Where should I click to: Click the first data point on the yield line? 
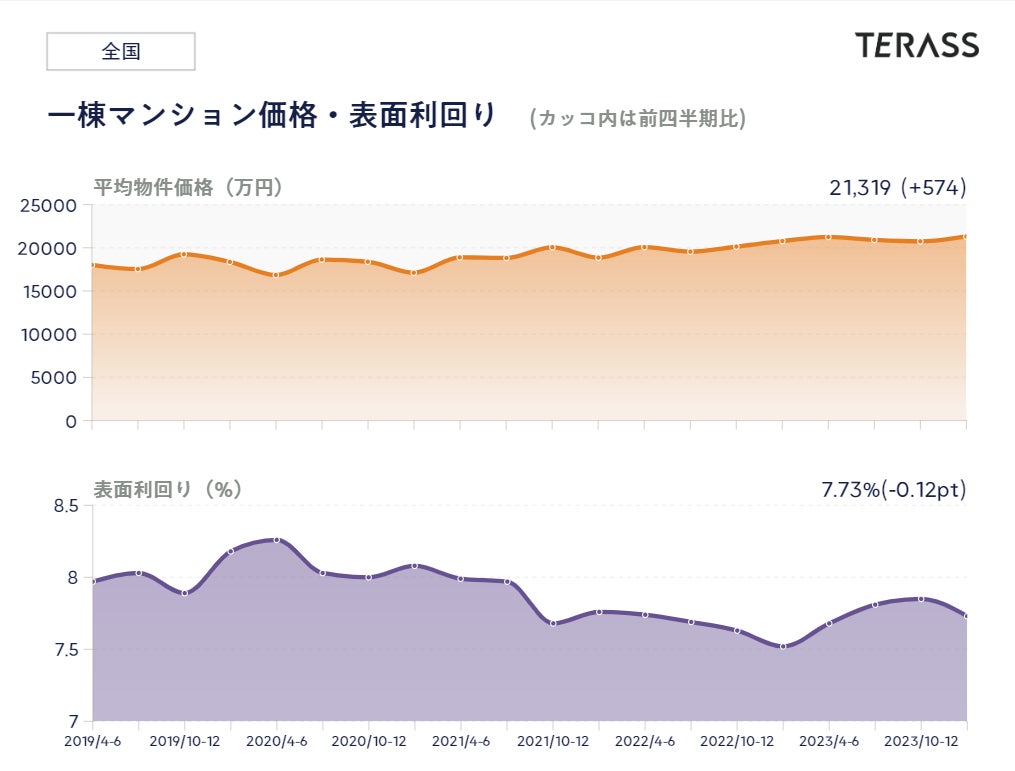click(x=93, y=581)
